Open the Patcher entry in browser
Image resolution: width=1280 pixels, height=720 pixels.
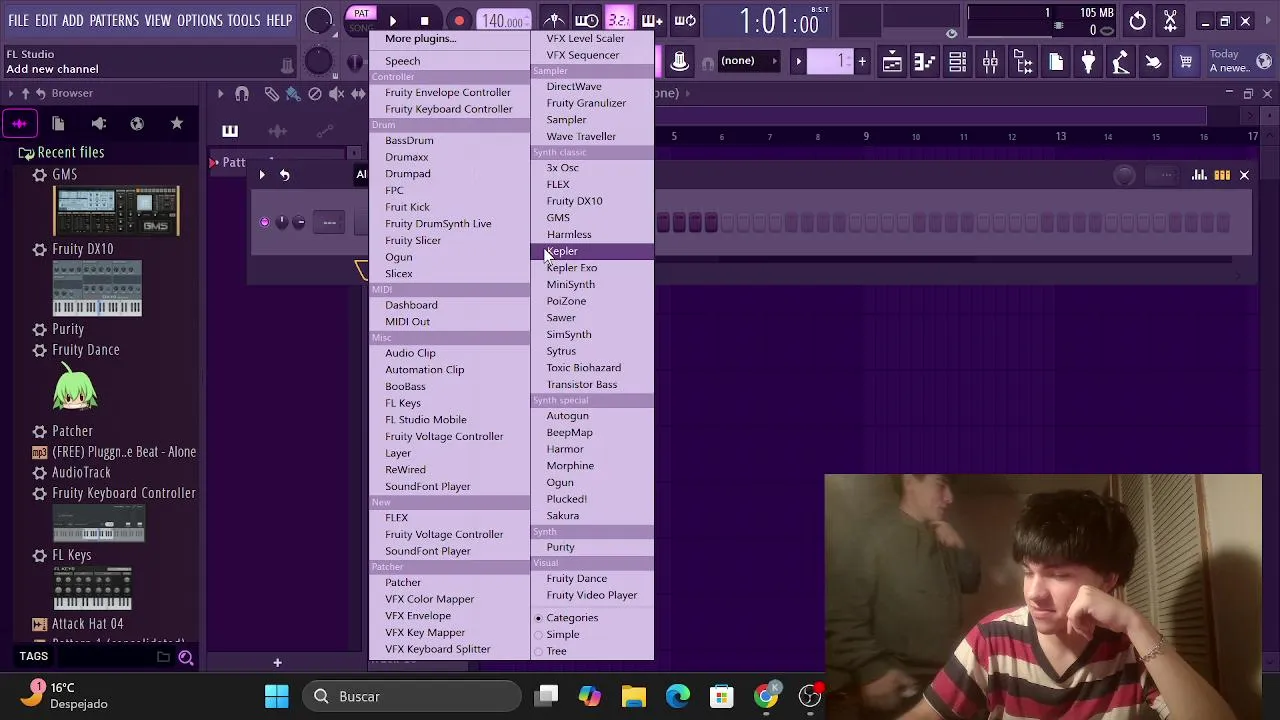(72, 431)
